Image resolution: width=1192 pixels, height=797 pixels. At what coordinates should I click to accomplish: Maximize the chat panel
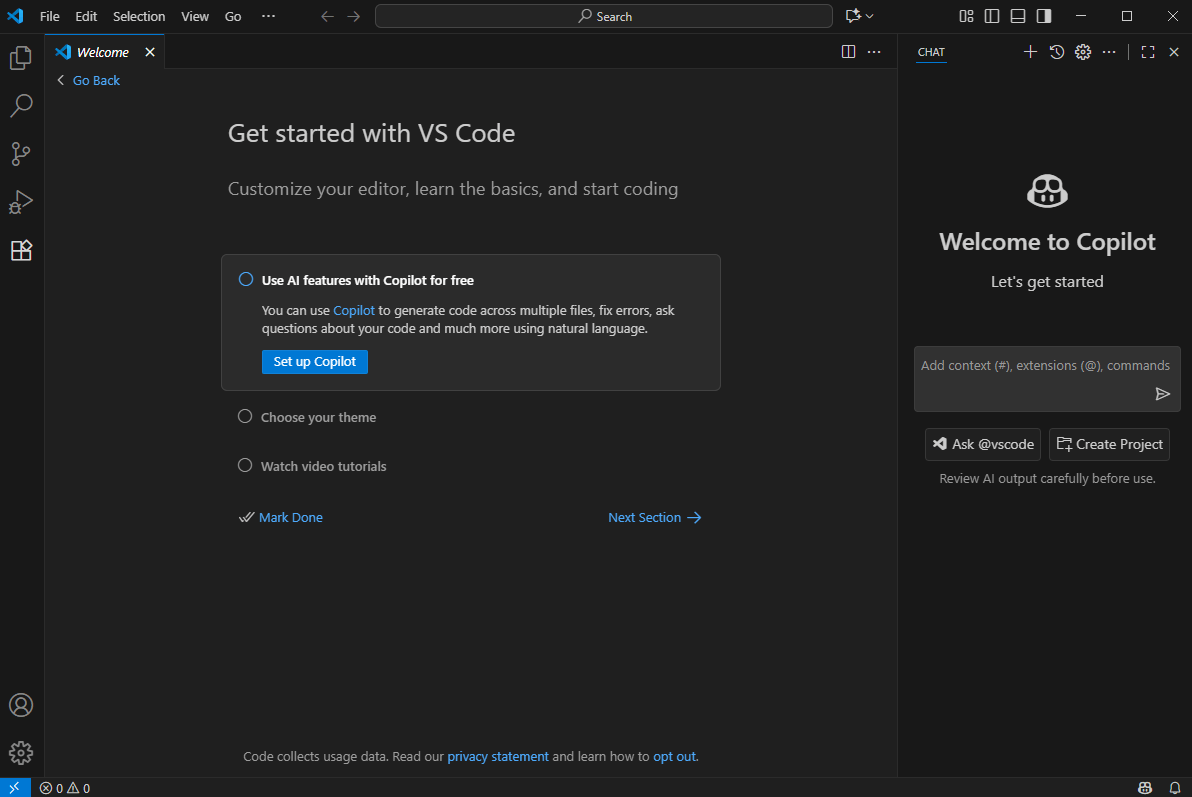(x=1148, y=52)
